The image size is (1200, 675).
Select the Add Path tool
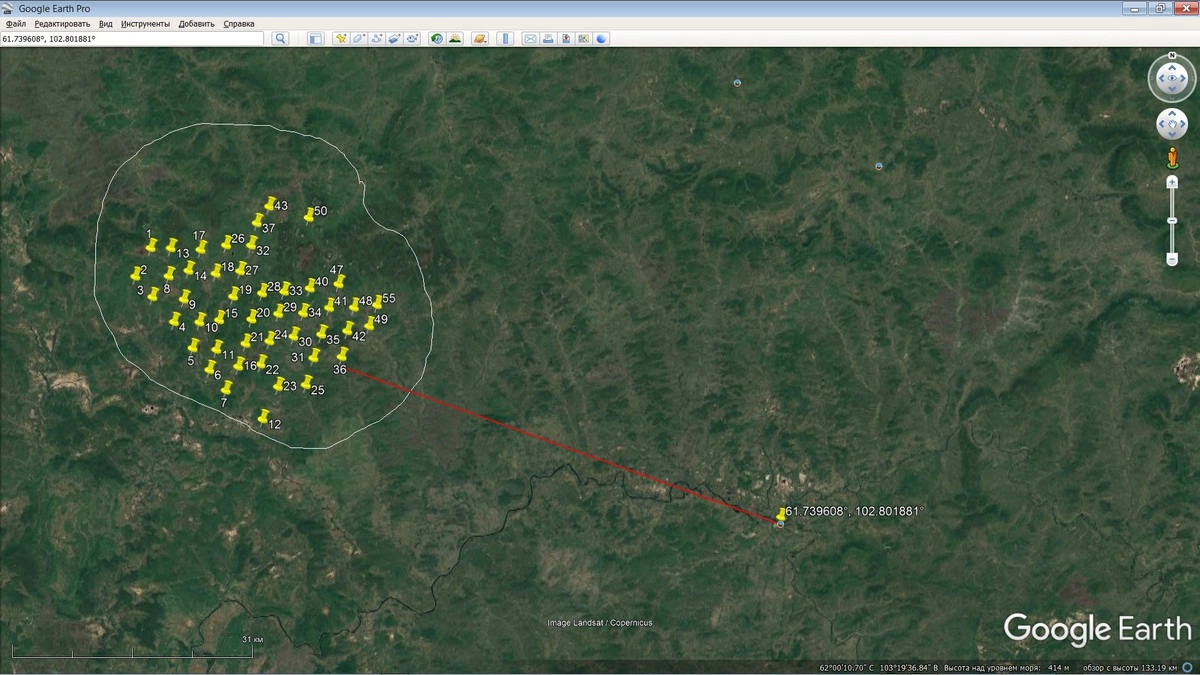tap(377, 38)
